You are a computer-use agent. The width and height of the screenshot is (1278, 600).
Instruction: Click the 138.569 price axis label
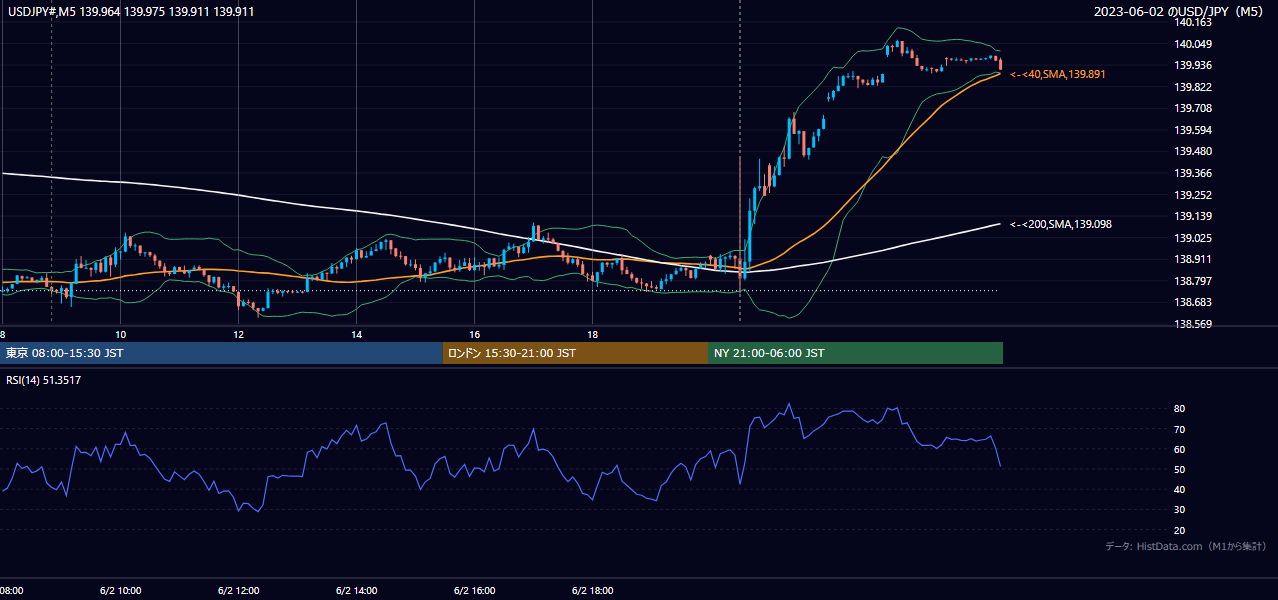click(1194, 324)
